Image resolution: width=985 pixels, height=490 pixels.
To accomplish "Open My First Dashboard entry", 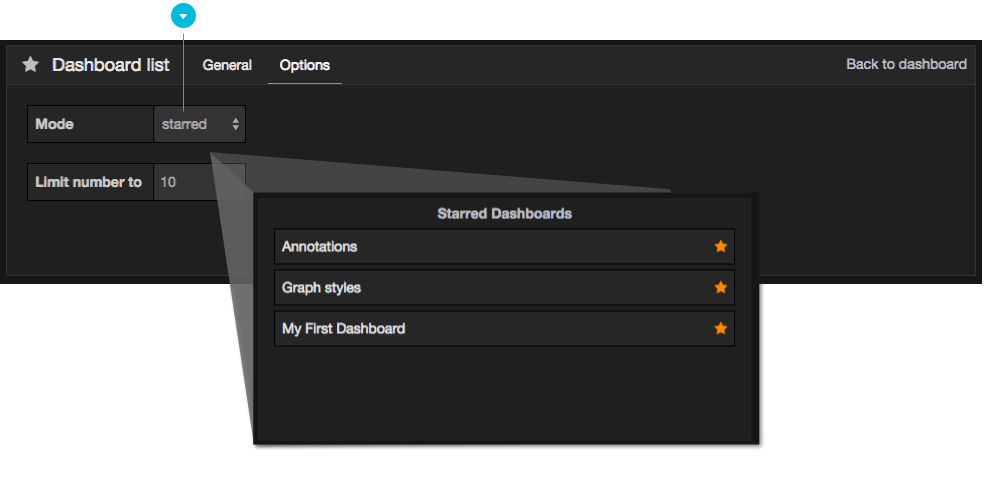I will coord(344,329).
